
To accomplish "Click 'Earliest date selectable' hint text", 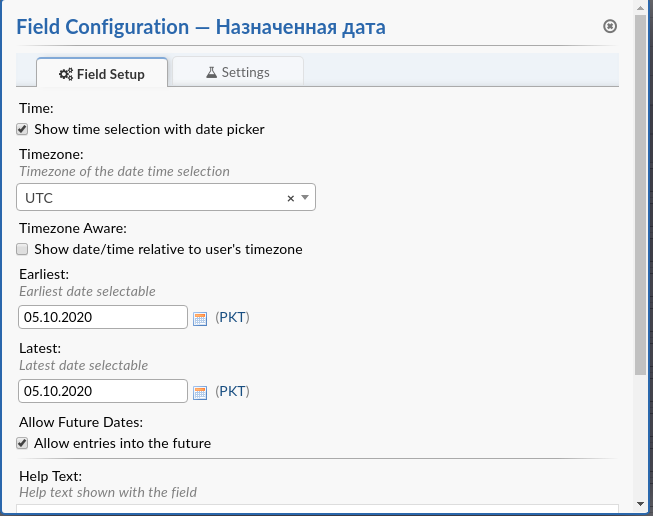I will (87, 291).
